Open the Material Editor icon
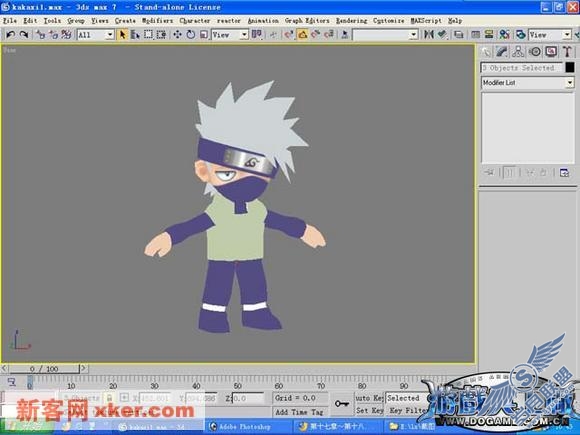Screen dimensions: 580x435 504,35
